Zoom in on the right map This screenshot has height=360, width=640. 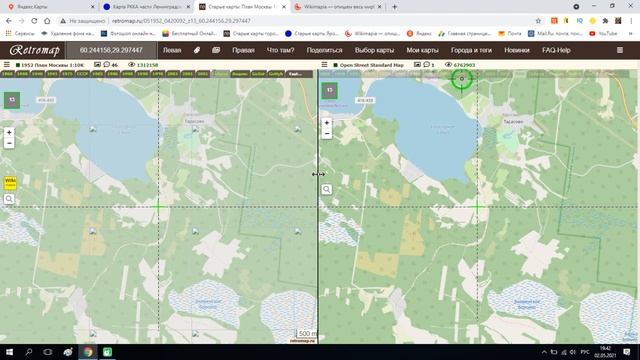327,122
